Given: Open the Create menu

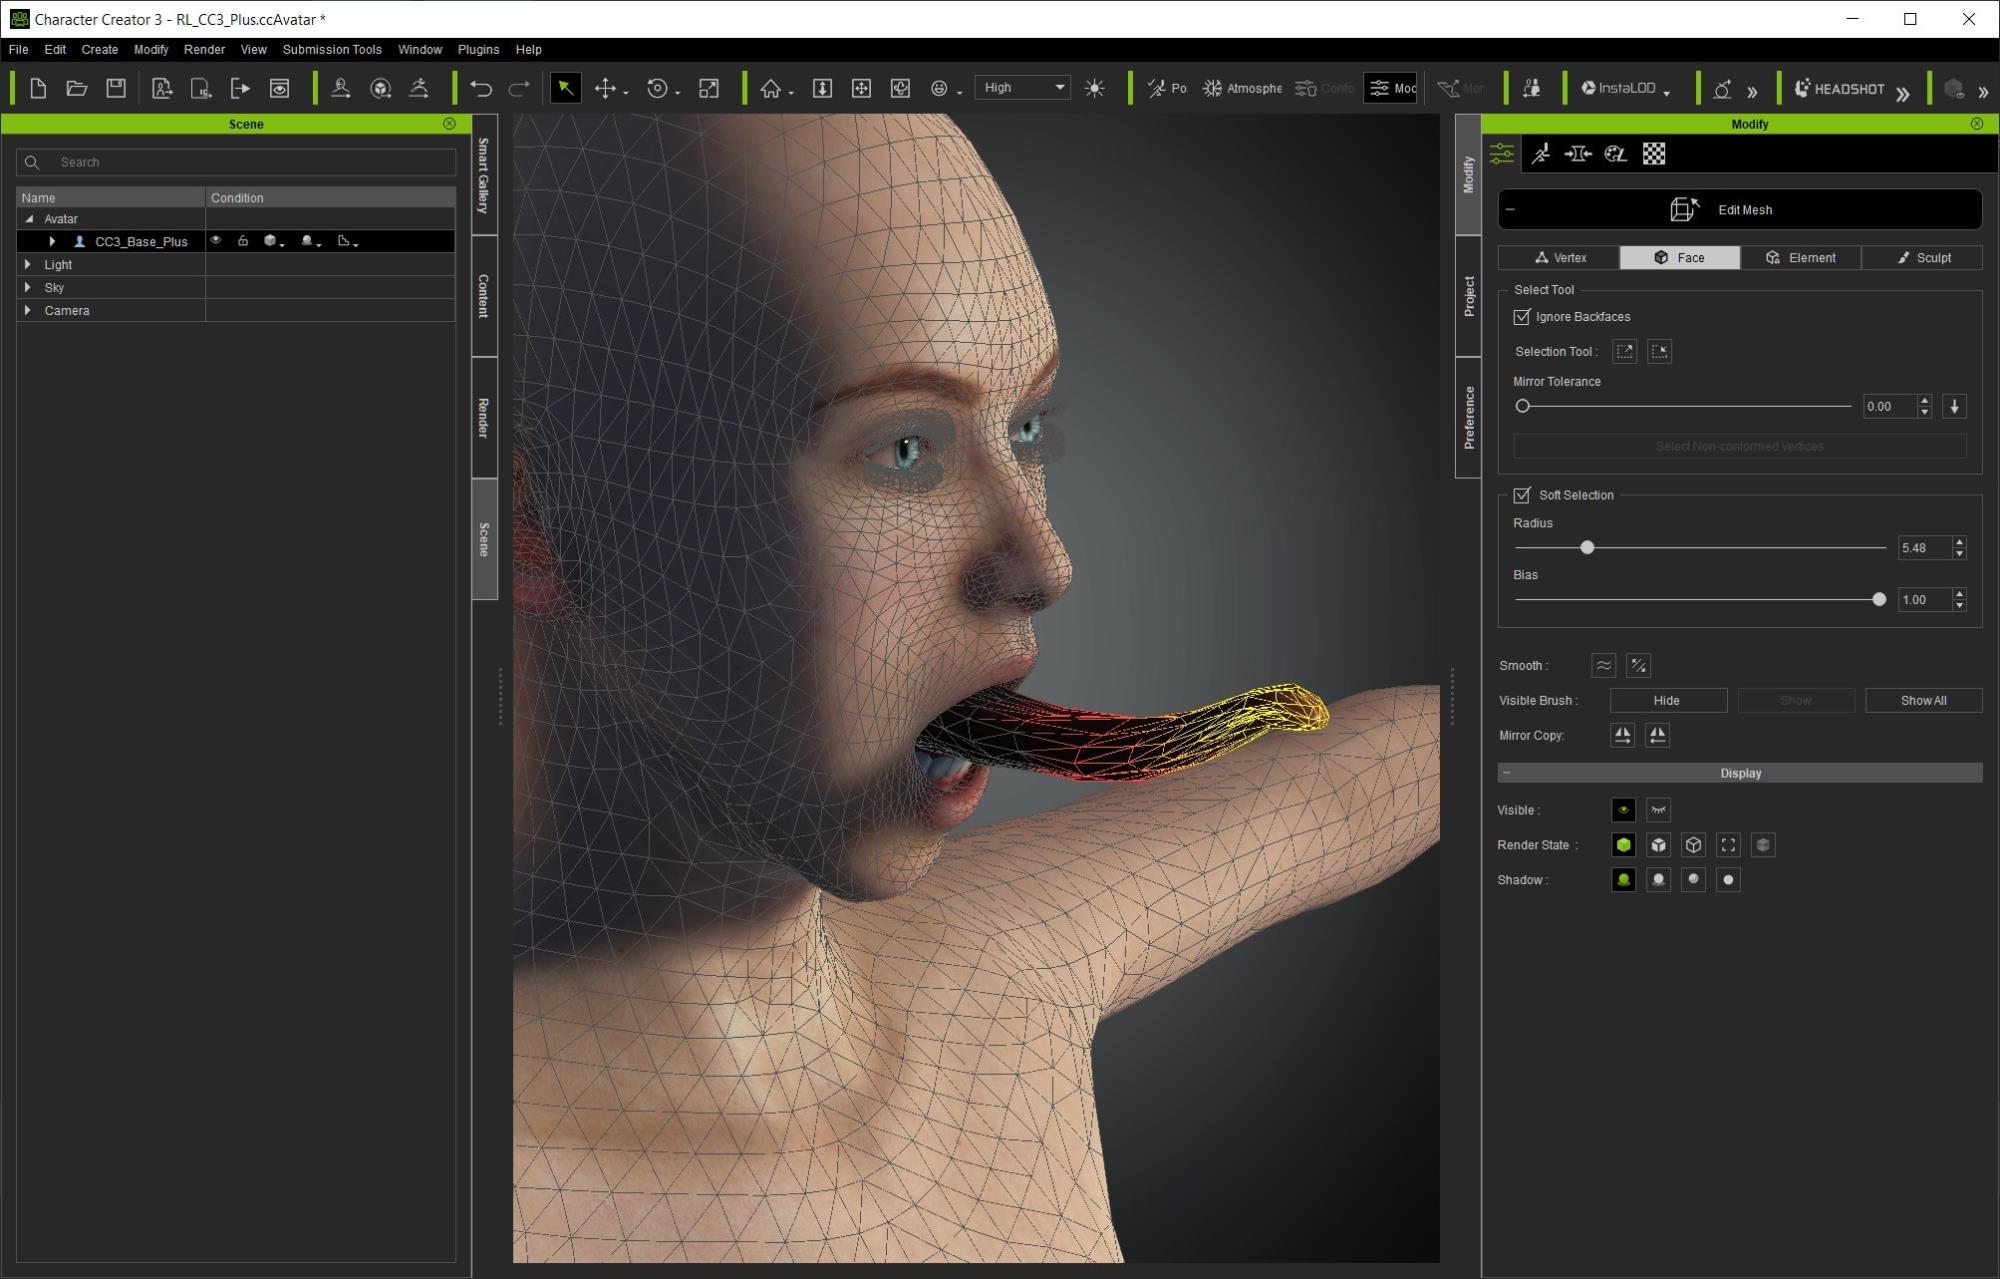Looking at the screenshot, I should click(99, 49).
